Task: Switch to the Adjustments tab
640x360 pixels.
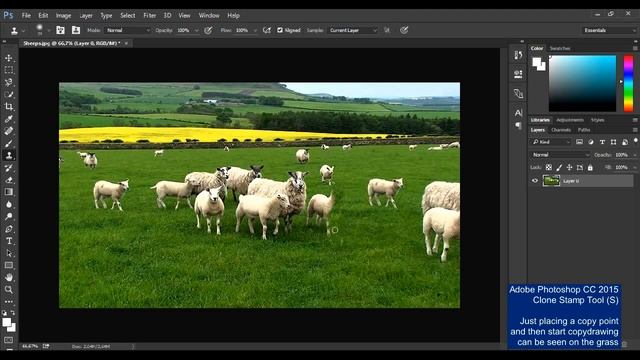Action: [570, 120]
